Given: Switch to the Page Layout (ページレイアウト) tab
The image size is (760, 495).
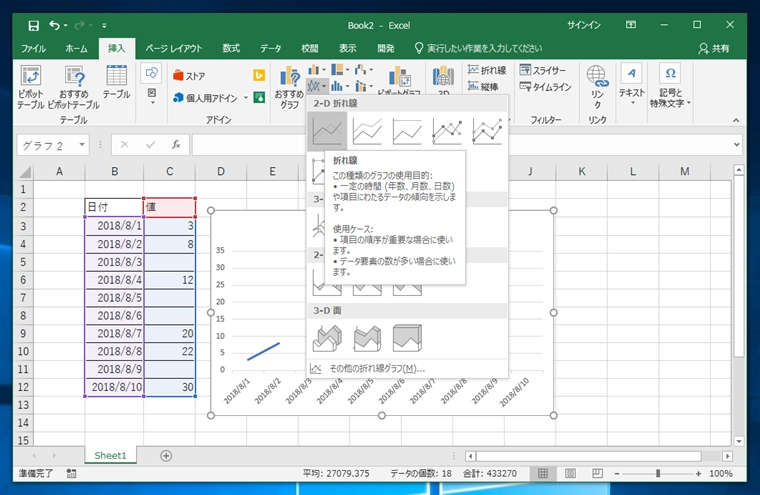Looking at the screenshot, I should [174, 48].
